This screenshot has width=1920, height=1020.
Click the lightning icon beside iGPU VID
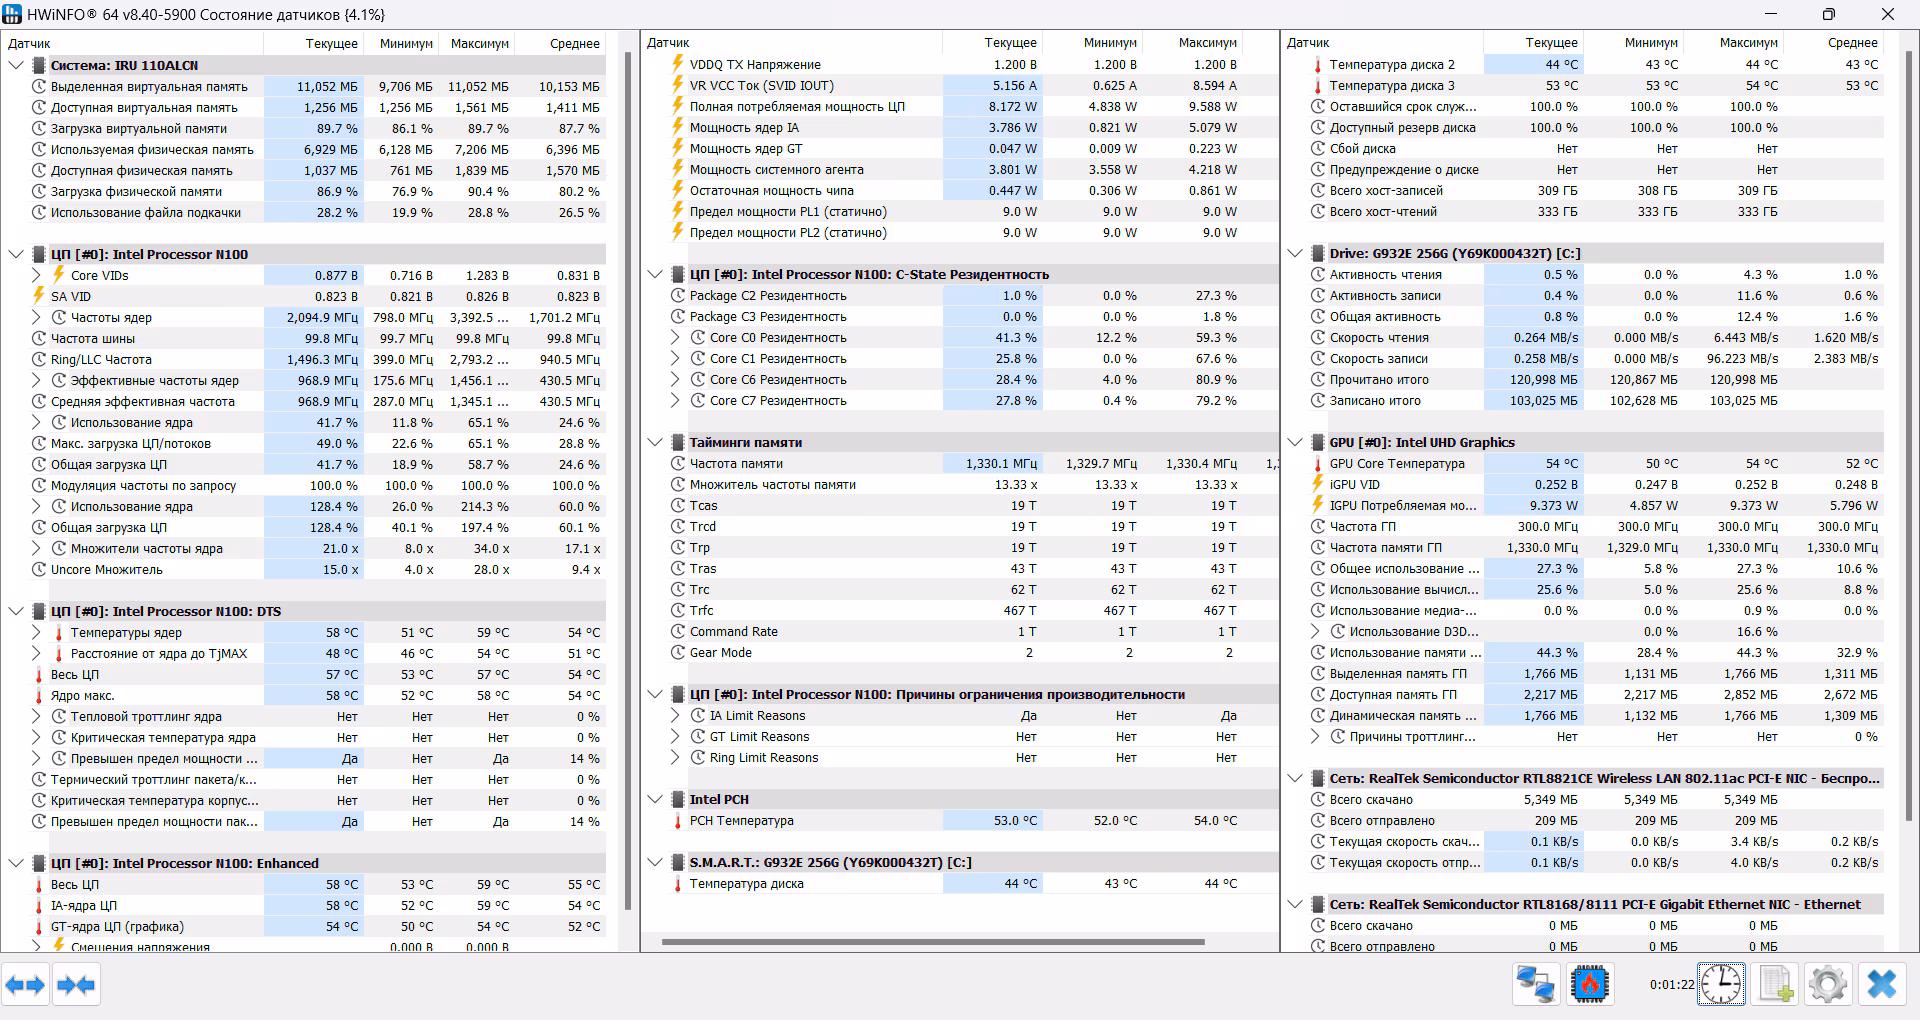coord(1318,485)
